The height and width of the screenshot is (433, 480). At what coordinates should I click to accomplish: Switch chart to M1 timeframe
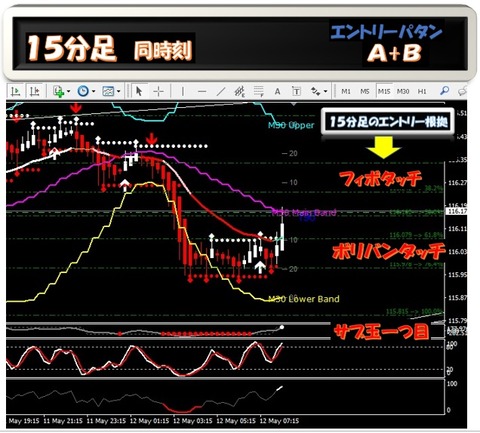coord(346,91)
